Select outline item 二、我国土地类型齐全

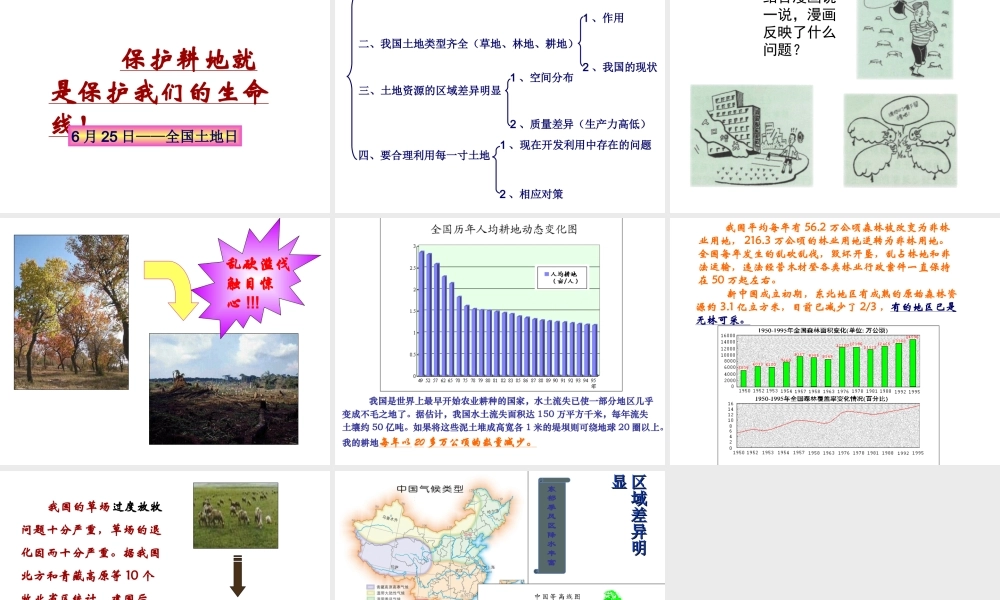tap(466, 44)
